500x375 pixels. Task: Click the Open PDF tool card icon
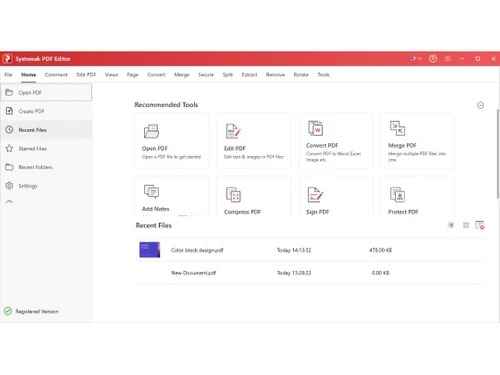(x=151, y=131)
